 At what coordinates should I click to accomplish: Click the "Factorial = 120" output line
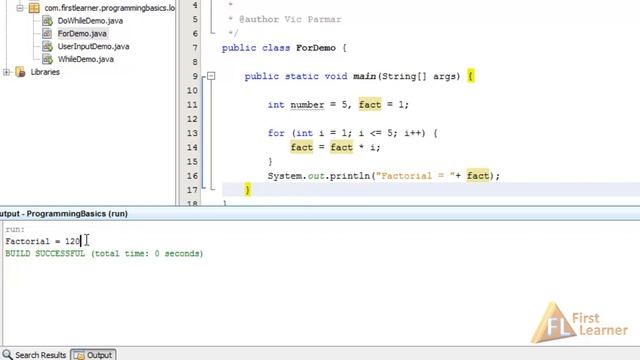(43, 241)
